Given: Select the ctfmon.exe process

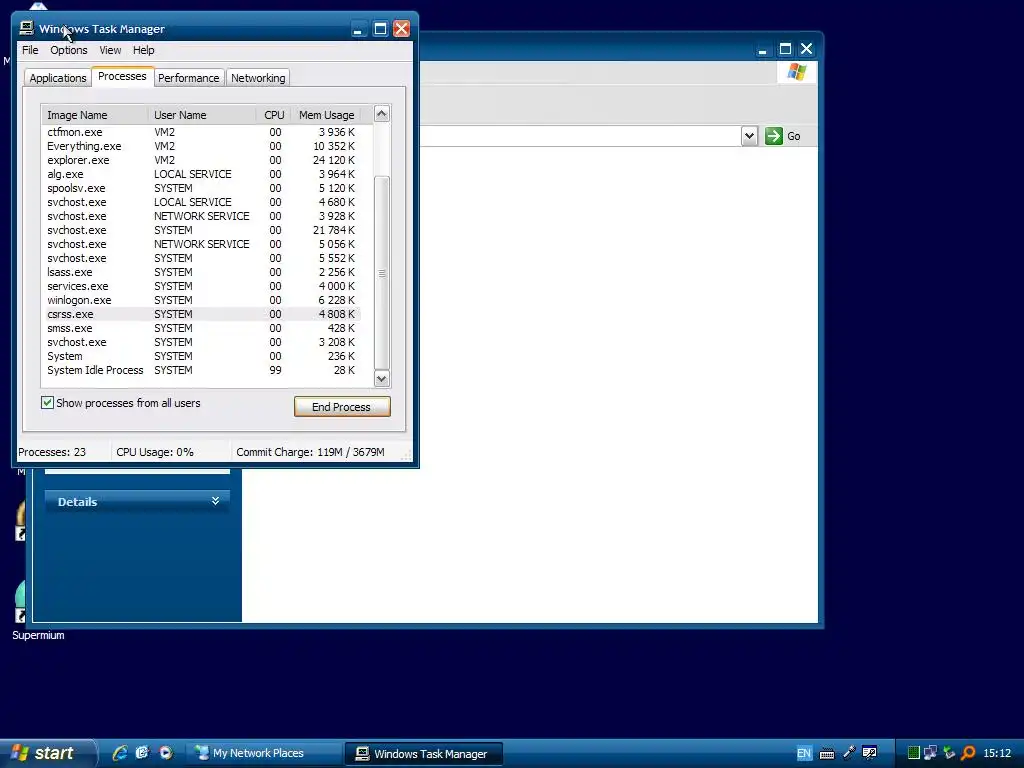Looking at the screenshot, I should [x=200, y=132].
